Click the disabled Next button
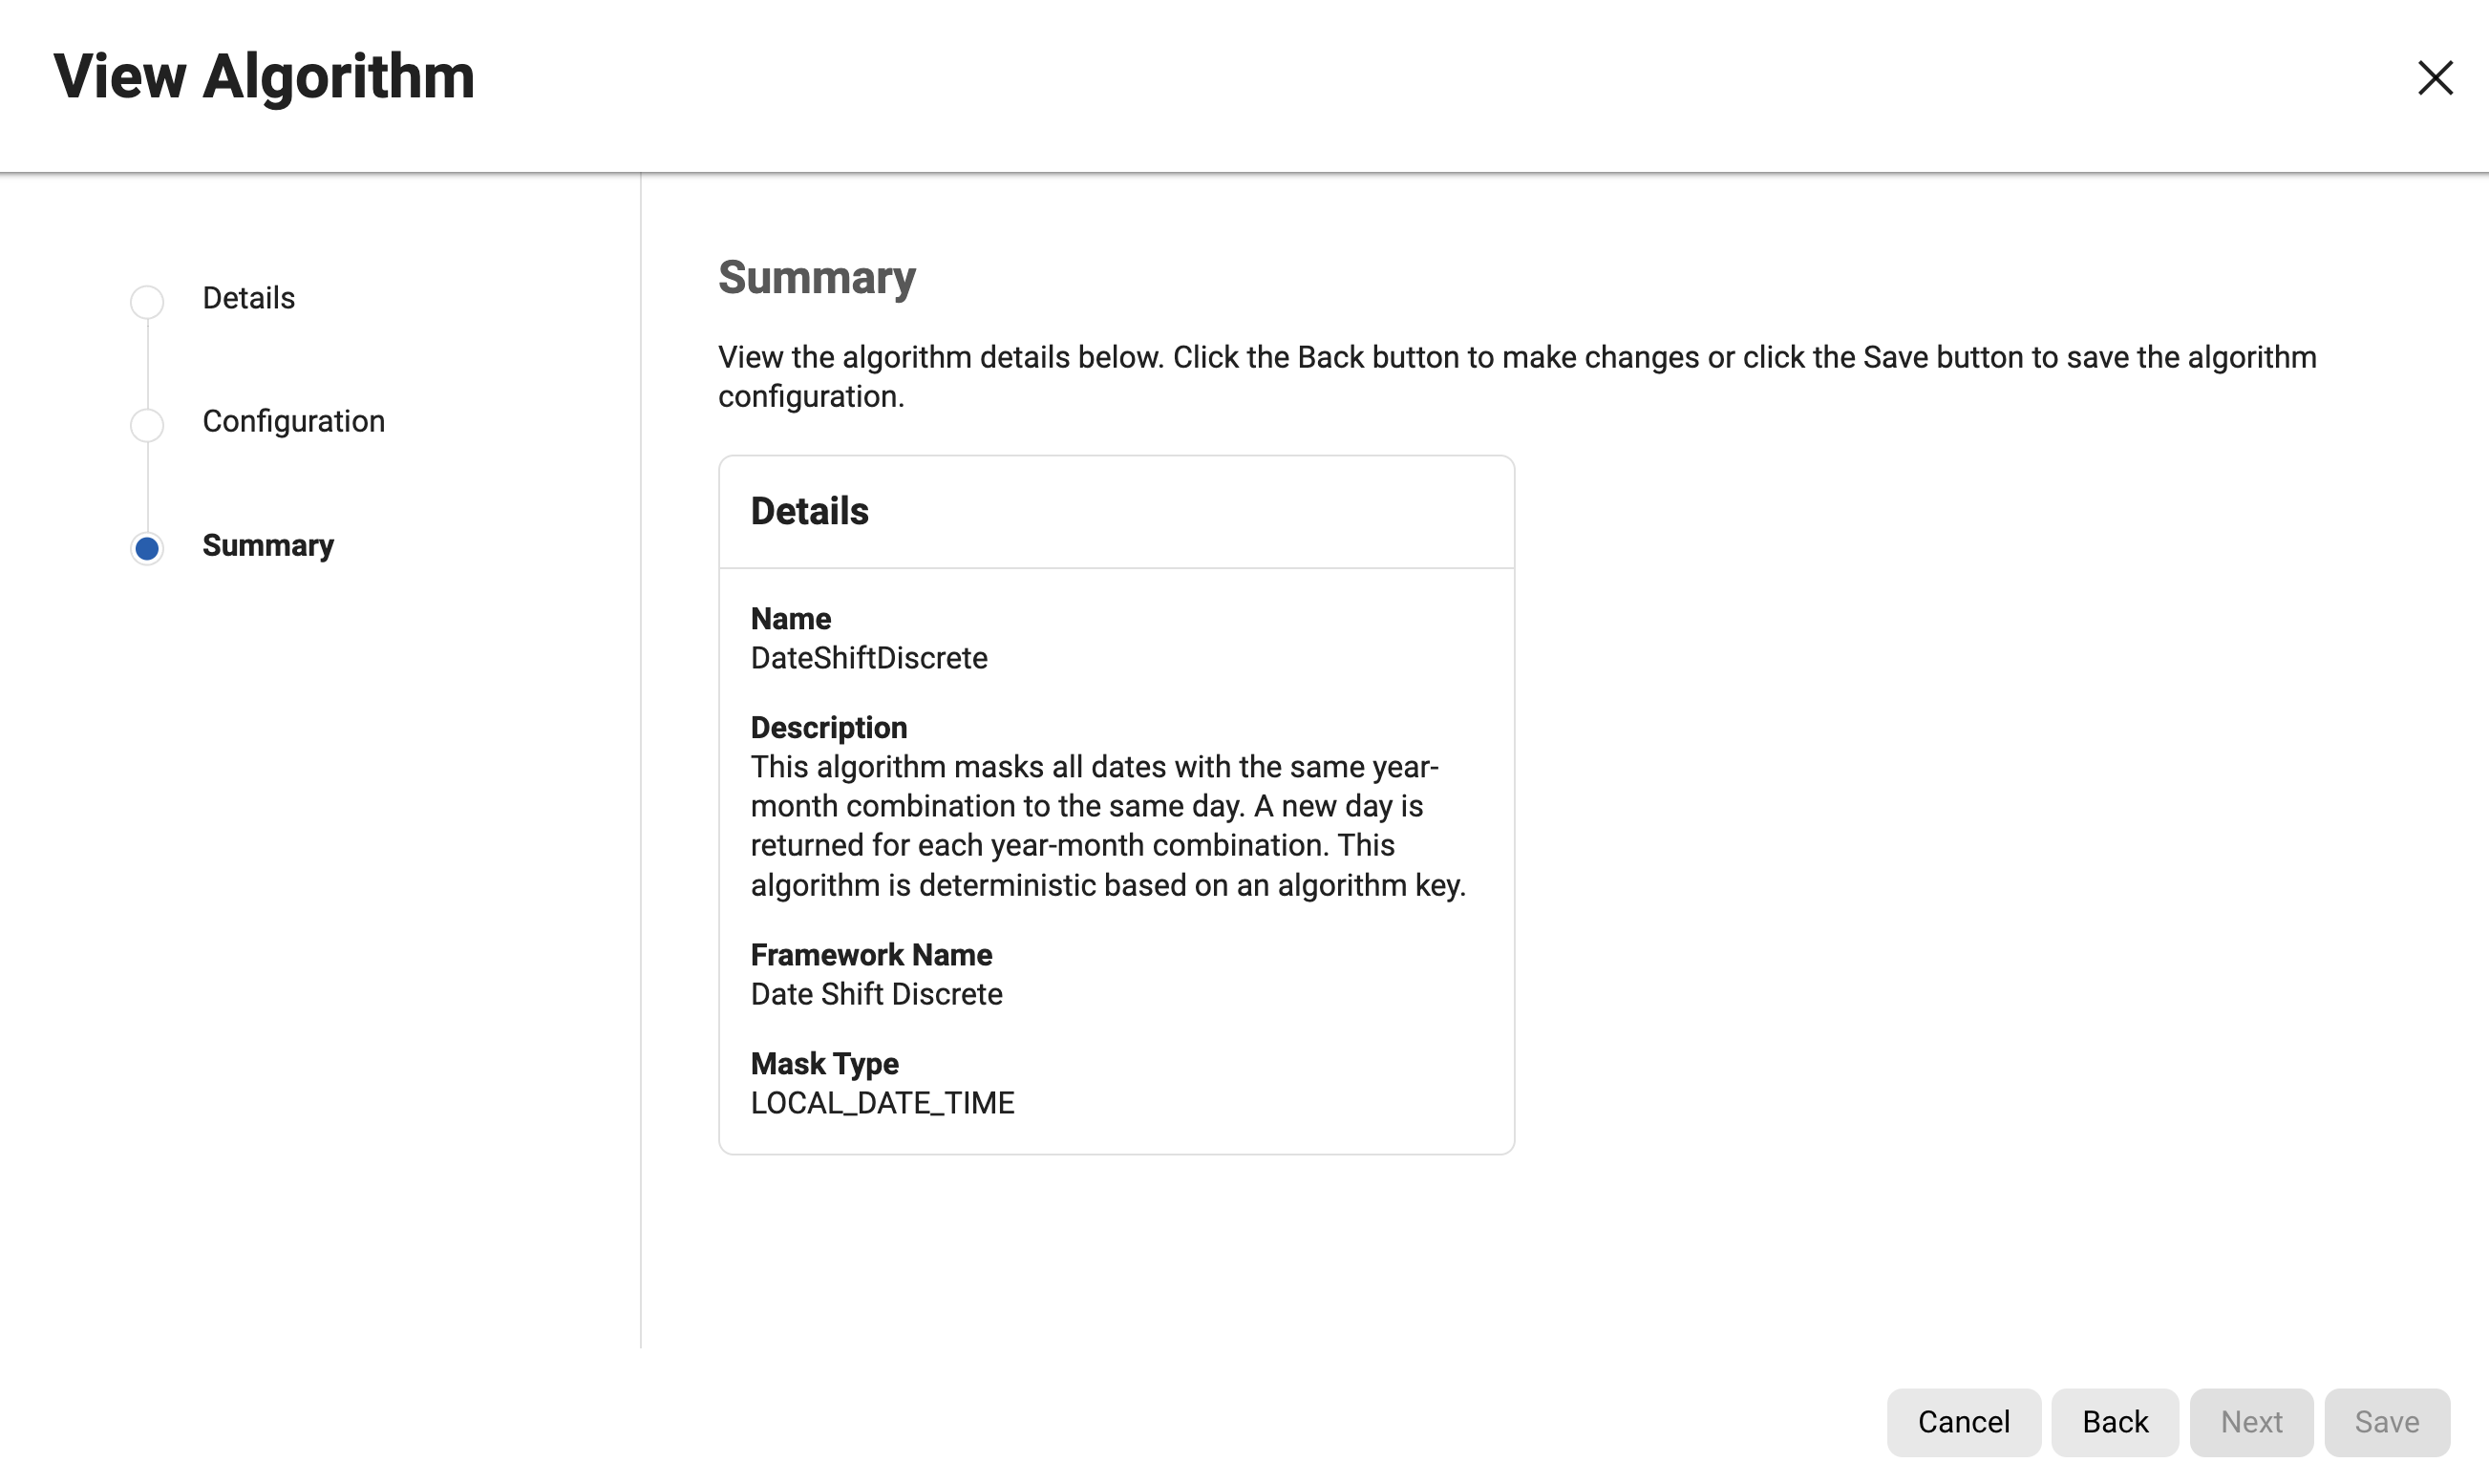The width and height of the screenshot is (2489, 1484). (2251, 1421)
